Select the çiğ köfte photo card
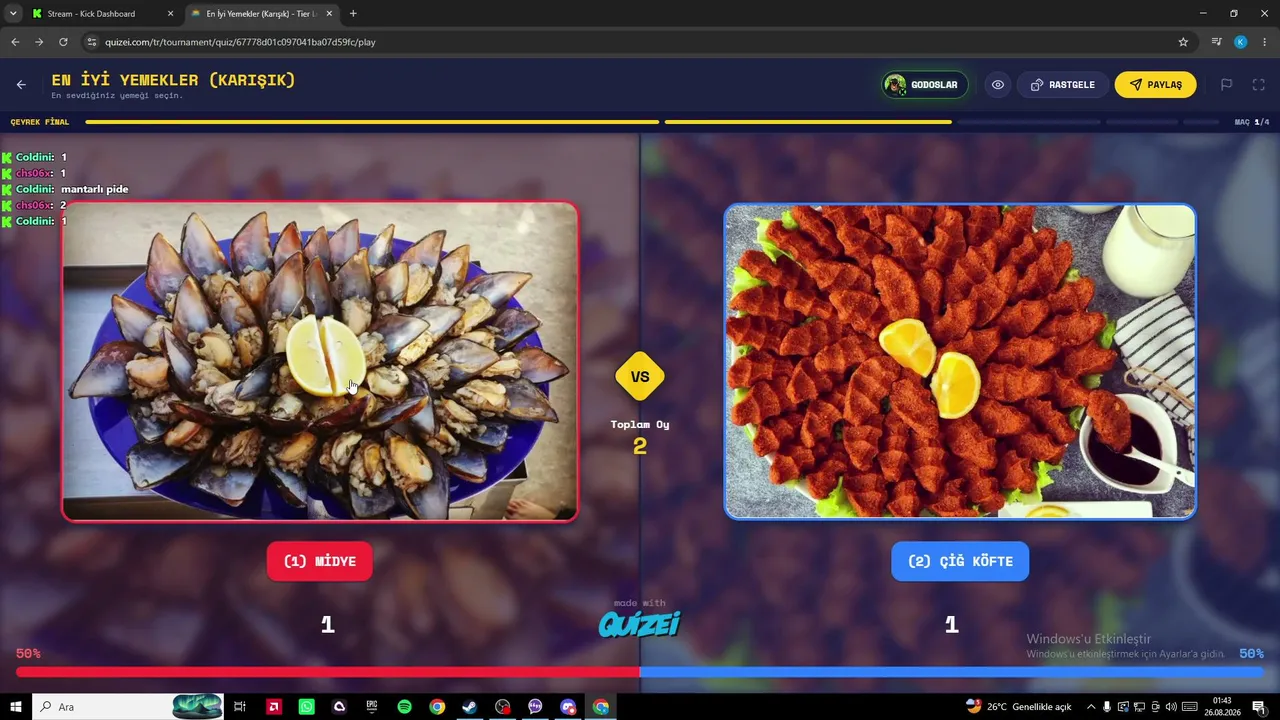The height and width of the screenshot is (720, 1280). [x=960, y=361]
